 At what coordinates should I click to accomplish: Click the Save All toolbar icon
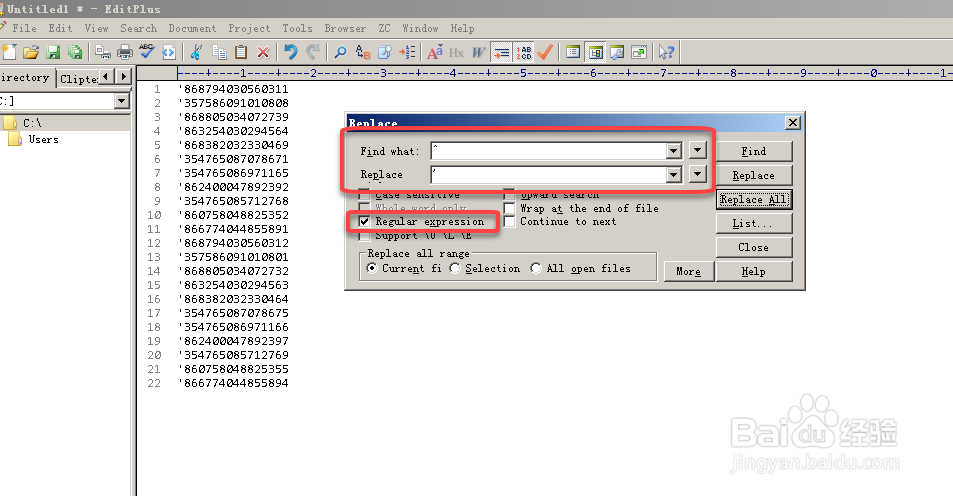pyautogui.click(x=75, y=52)
